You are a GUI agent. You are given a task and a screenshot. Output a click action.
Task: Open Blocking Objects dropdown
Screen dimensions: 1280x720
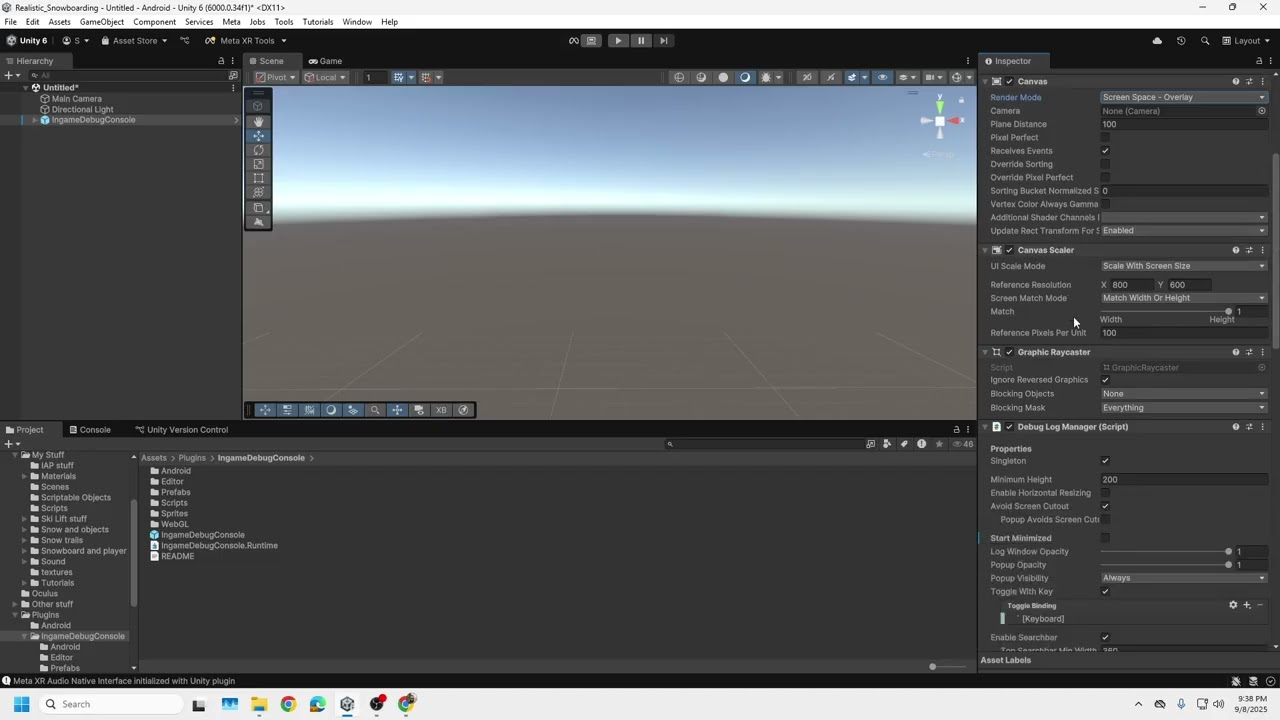(x=1184, y=394)
